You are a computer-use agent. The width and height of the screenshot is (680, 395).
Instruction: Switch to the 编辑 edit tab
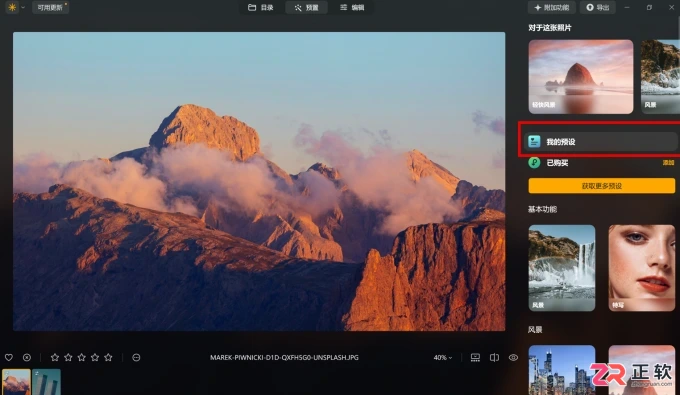(x=352, y=7)
